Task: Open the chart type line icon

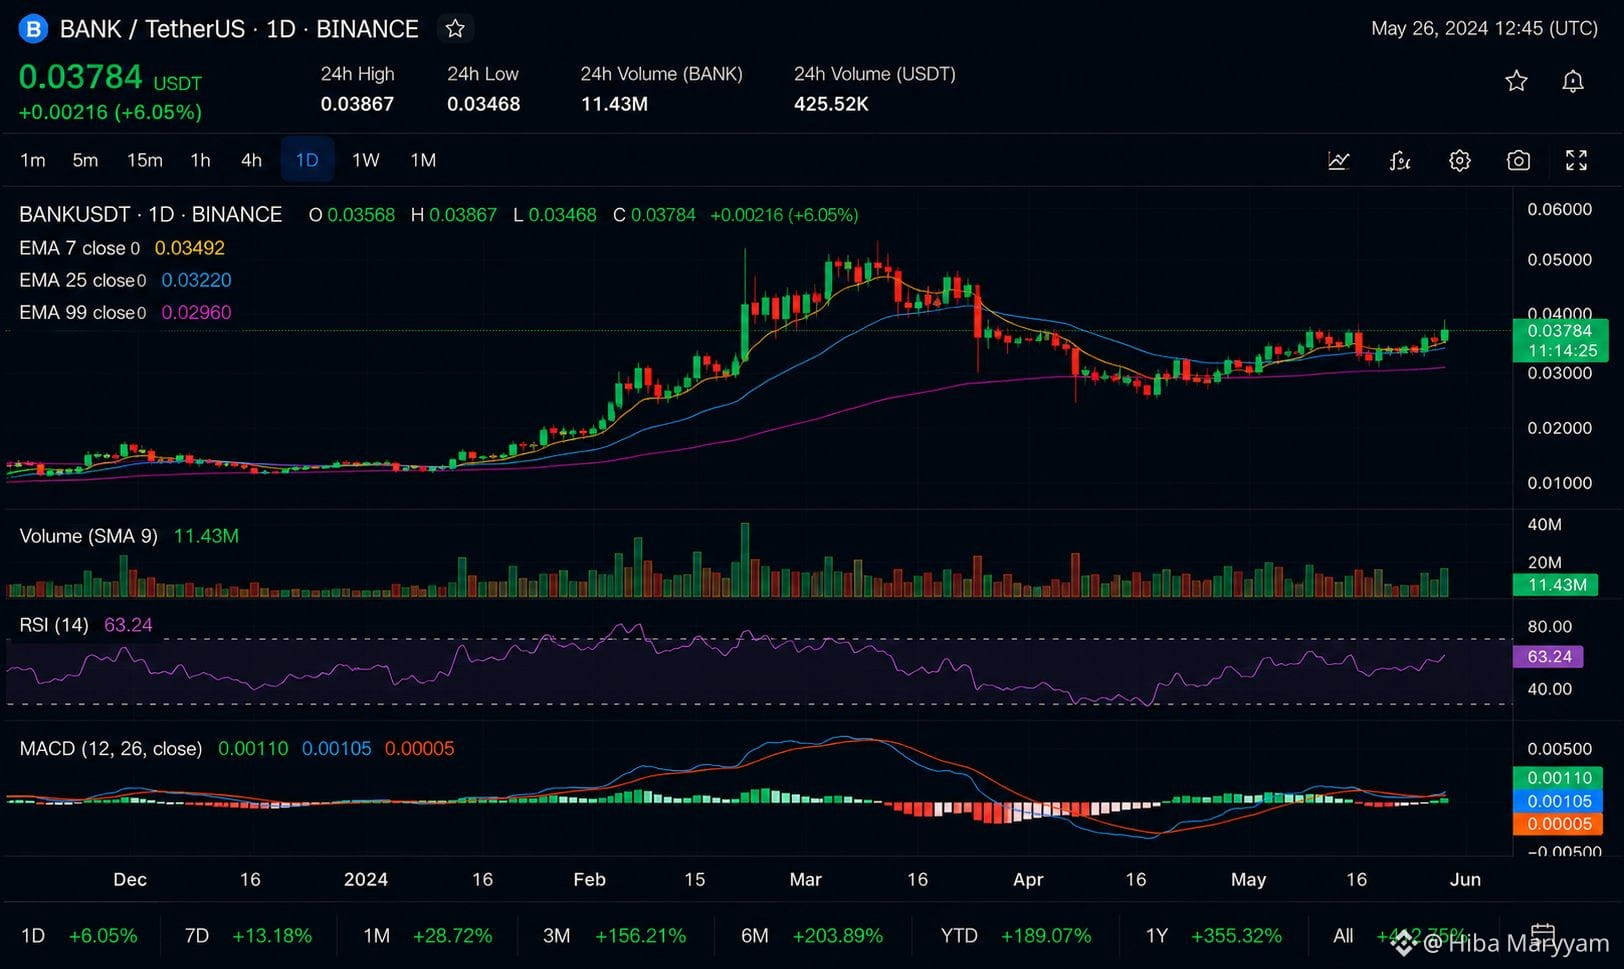Action: pos(1339,160)
